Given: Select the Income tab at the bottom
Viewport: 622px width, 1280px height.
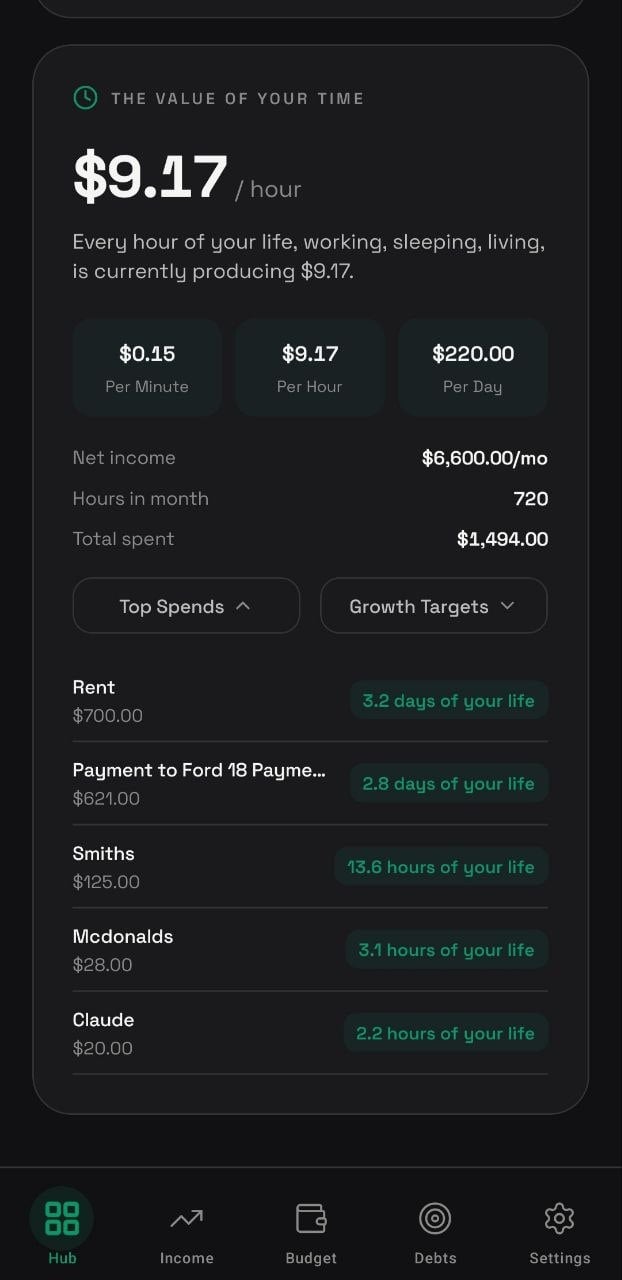Looking at the screenshot, I should pyautogui.click(x=186, y=1230).
